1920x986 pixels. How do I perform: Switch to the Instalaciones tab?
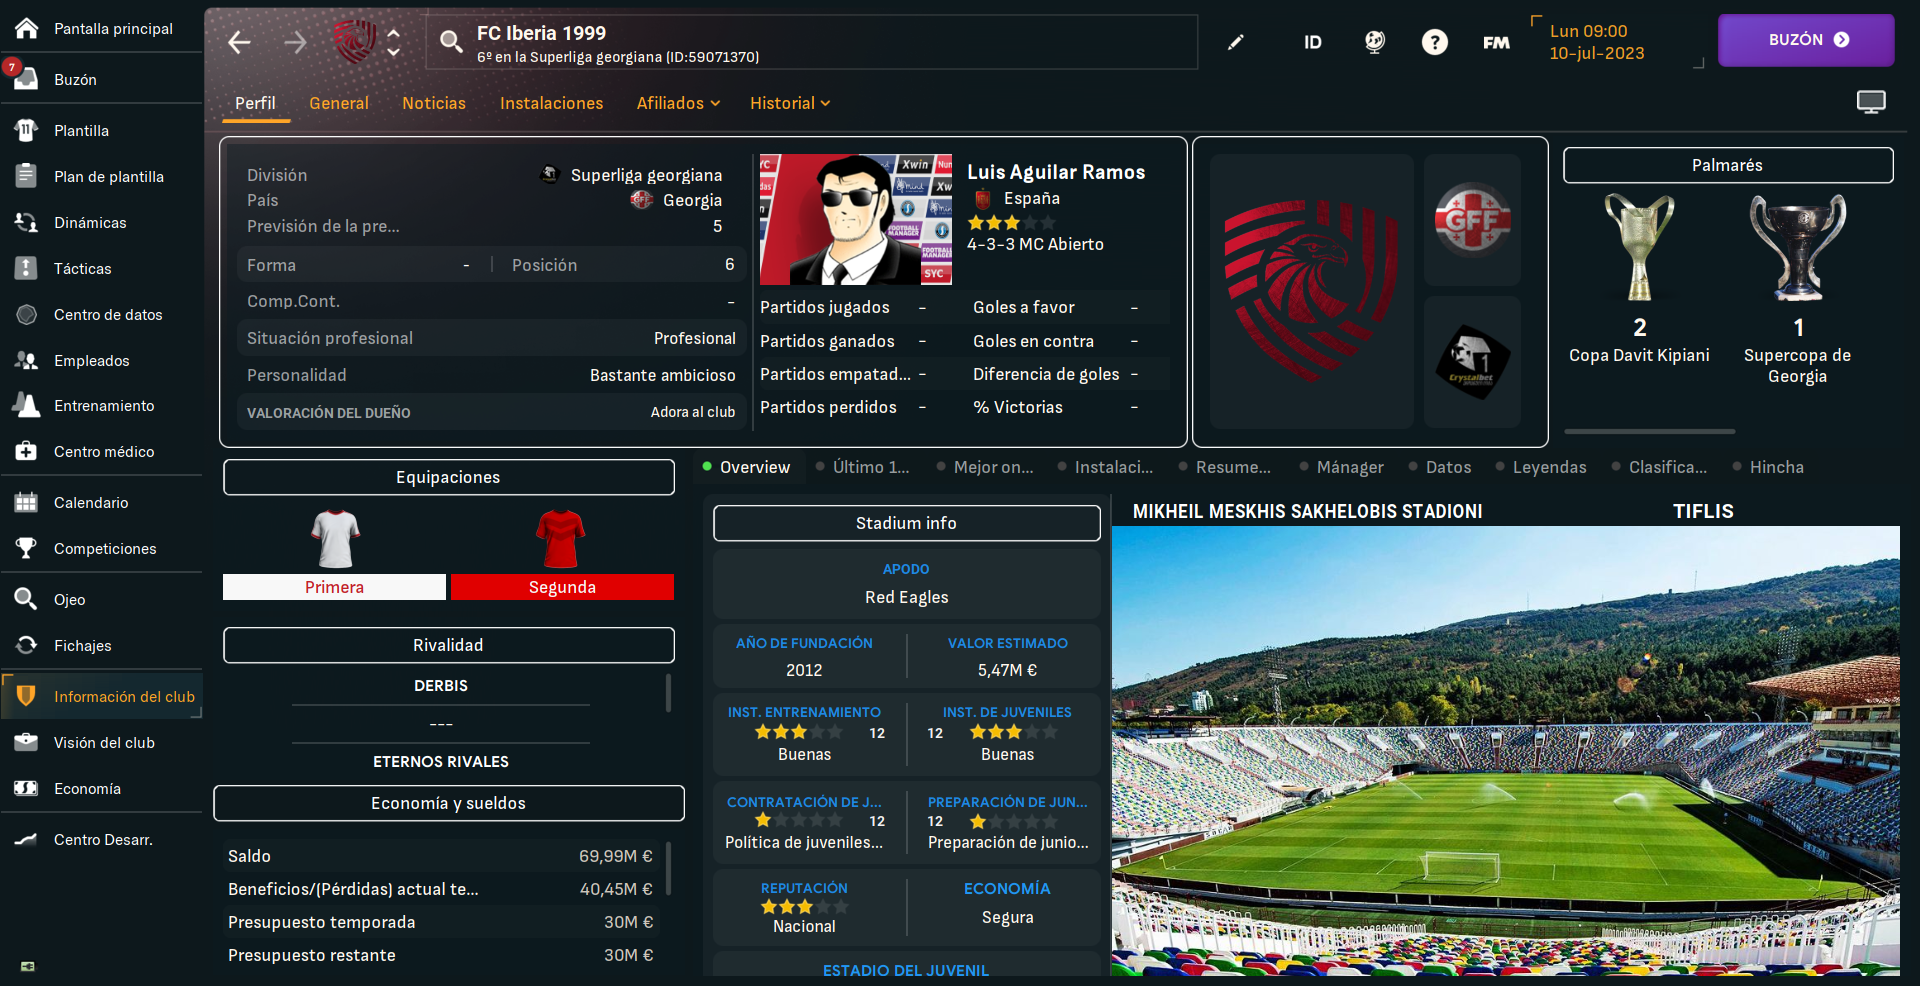pyautogui.click(x=551, y=103)
